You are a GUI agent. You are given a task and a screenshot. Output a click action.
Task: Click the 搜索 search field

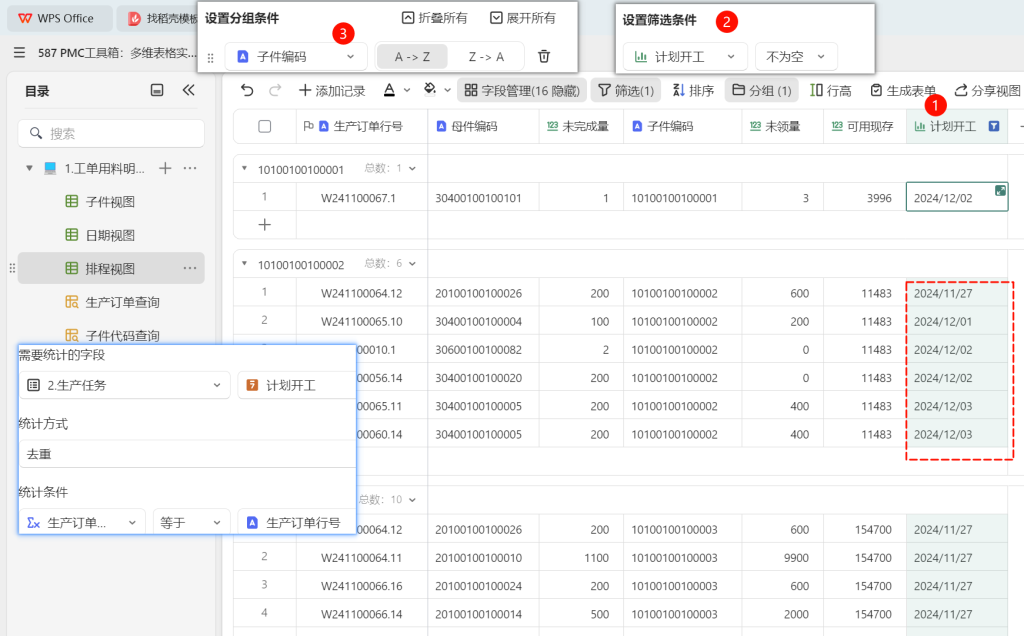[111, 134]
